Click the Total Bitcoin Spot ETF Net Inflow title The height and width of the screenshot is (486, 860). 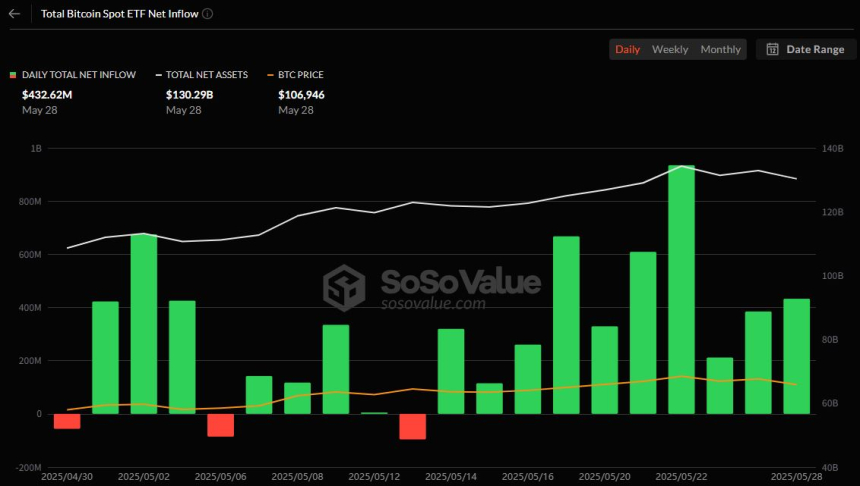[119, 15]
